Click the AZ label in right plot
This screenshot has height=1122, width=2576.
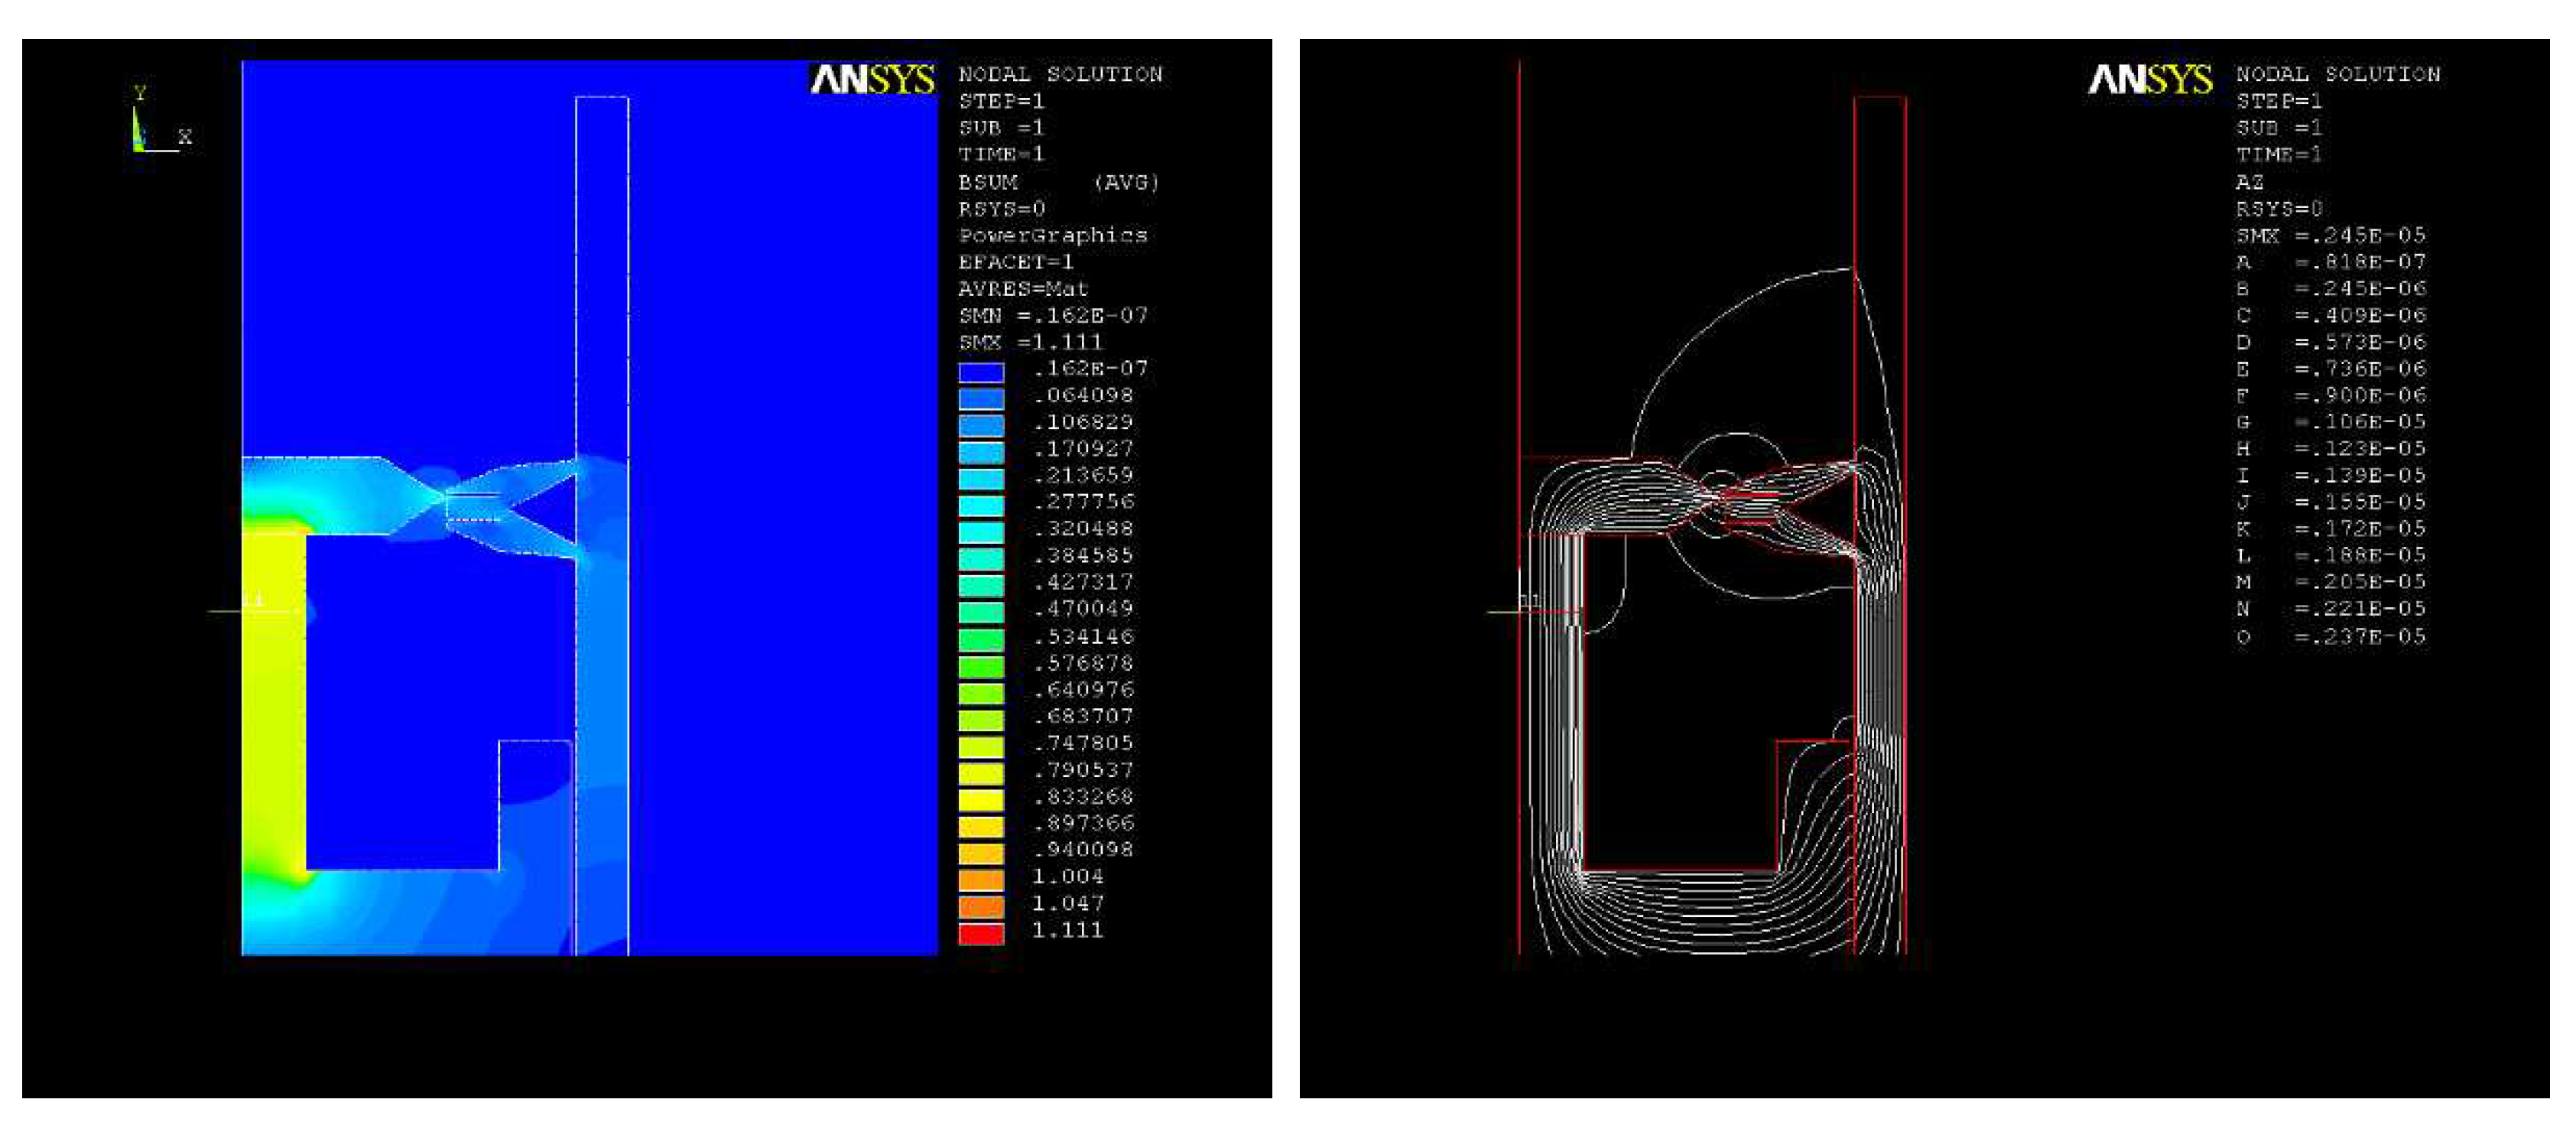click(x=2249, y=182)
